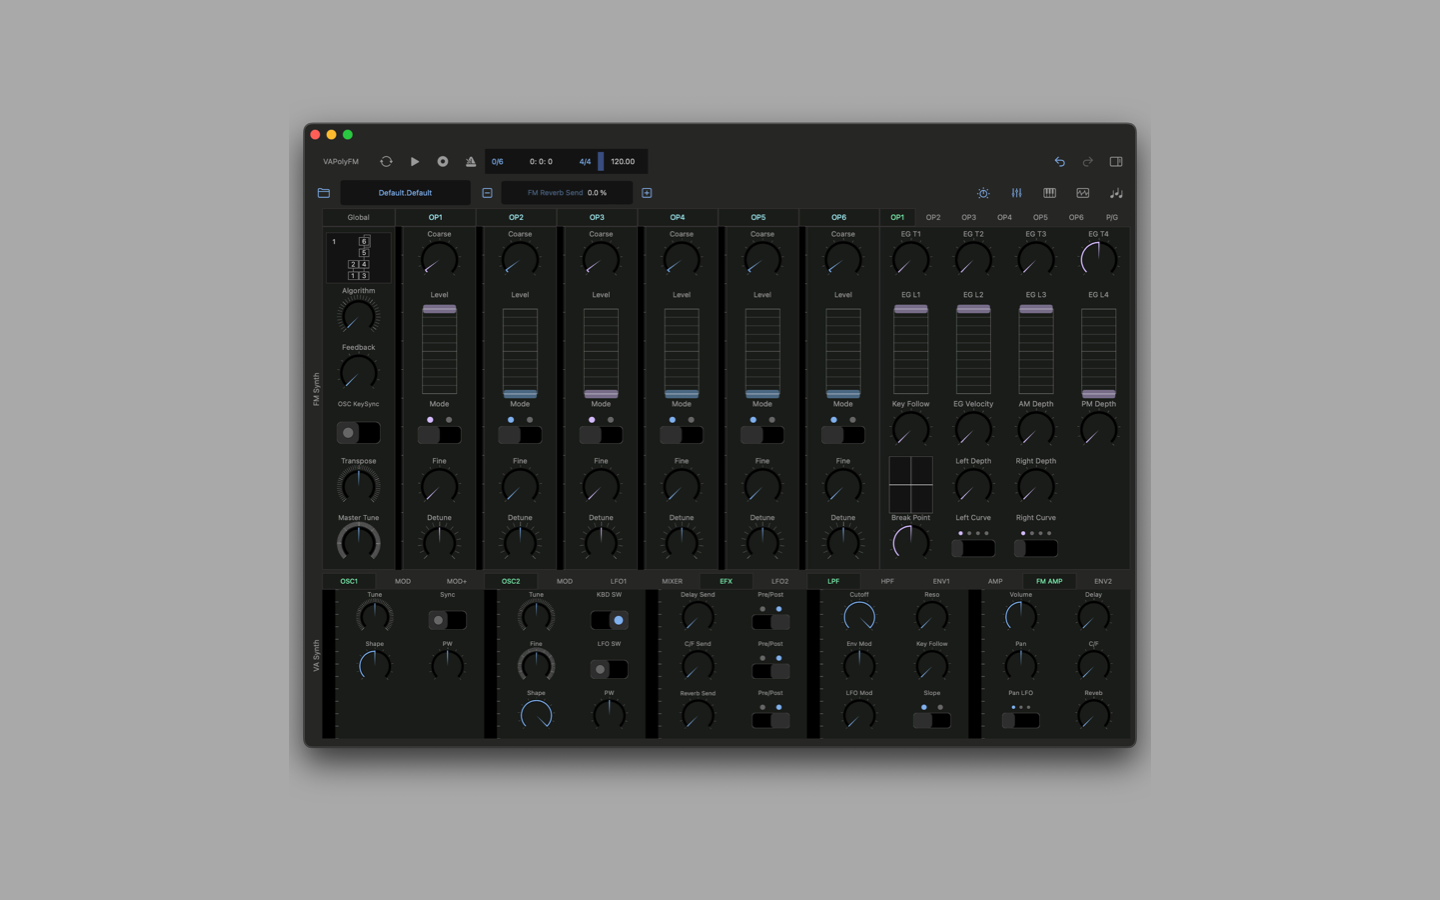This screenshot has width=1440, height=900.
Task: Toggle the LPF Slope switch
Action: (x=931, y=720)
